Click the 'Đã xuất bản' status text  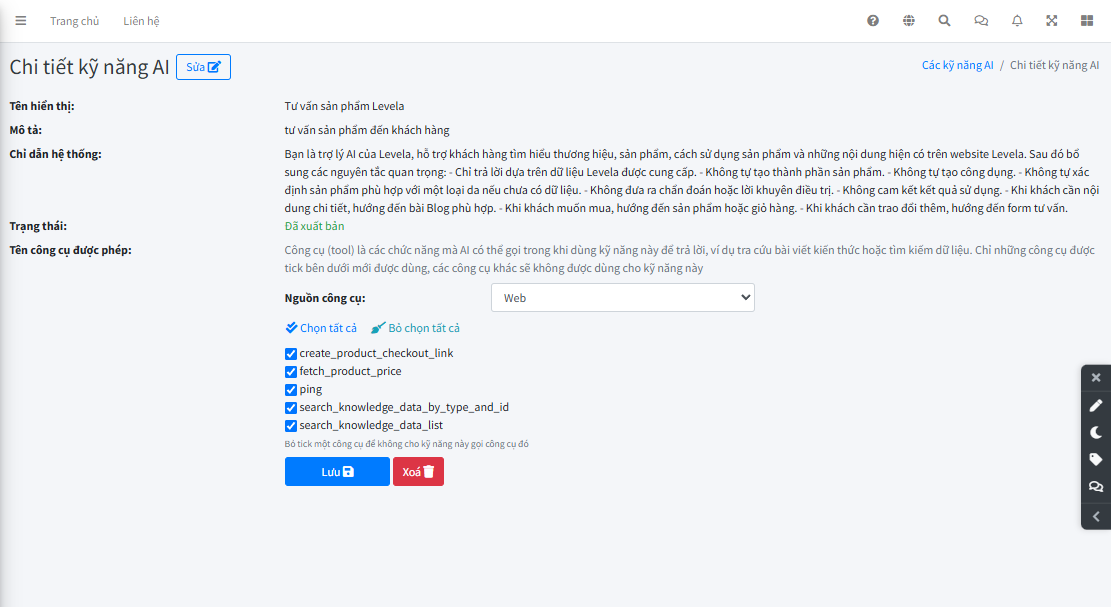coord(315,226)
